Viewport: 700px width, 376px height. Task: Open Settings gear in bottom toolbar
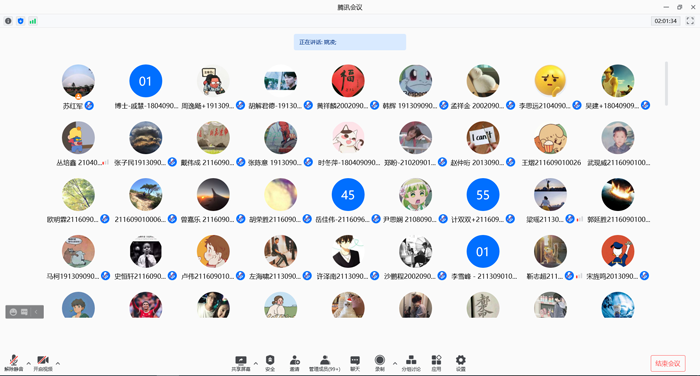coord(461,363)
